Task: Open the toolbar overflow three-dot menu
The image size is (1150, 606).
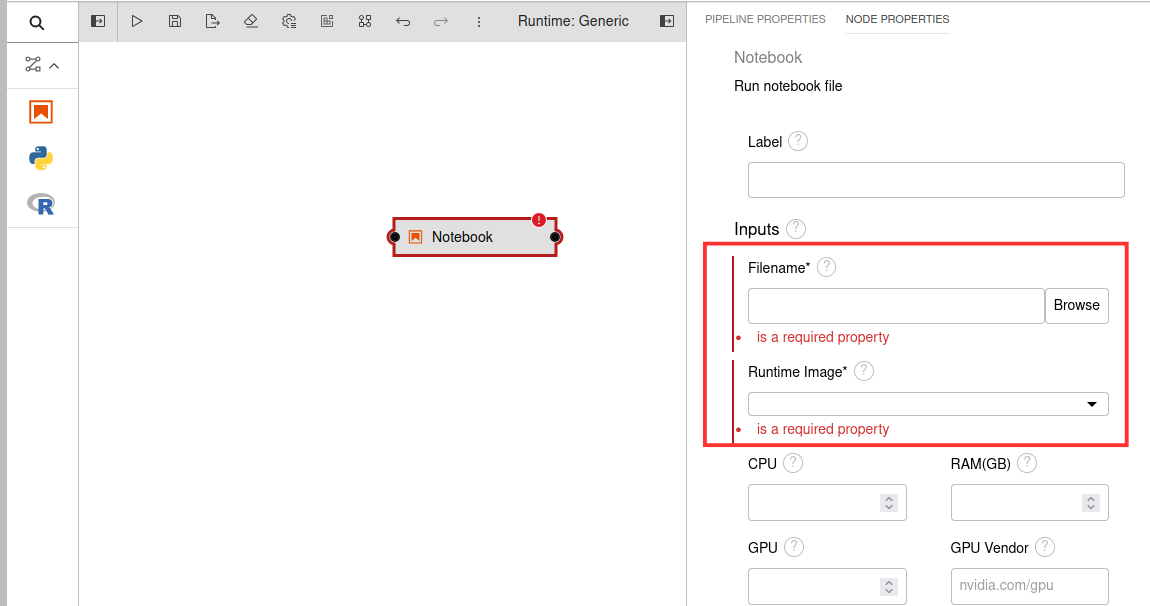Action: tap(479, 21)
